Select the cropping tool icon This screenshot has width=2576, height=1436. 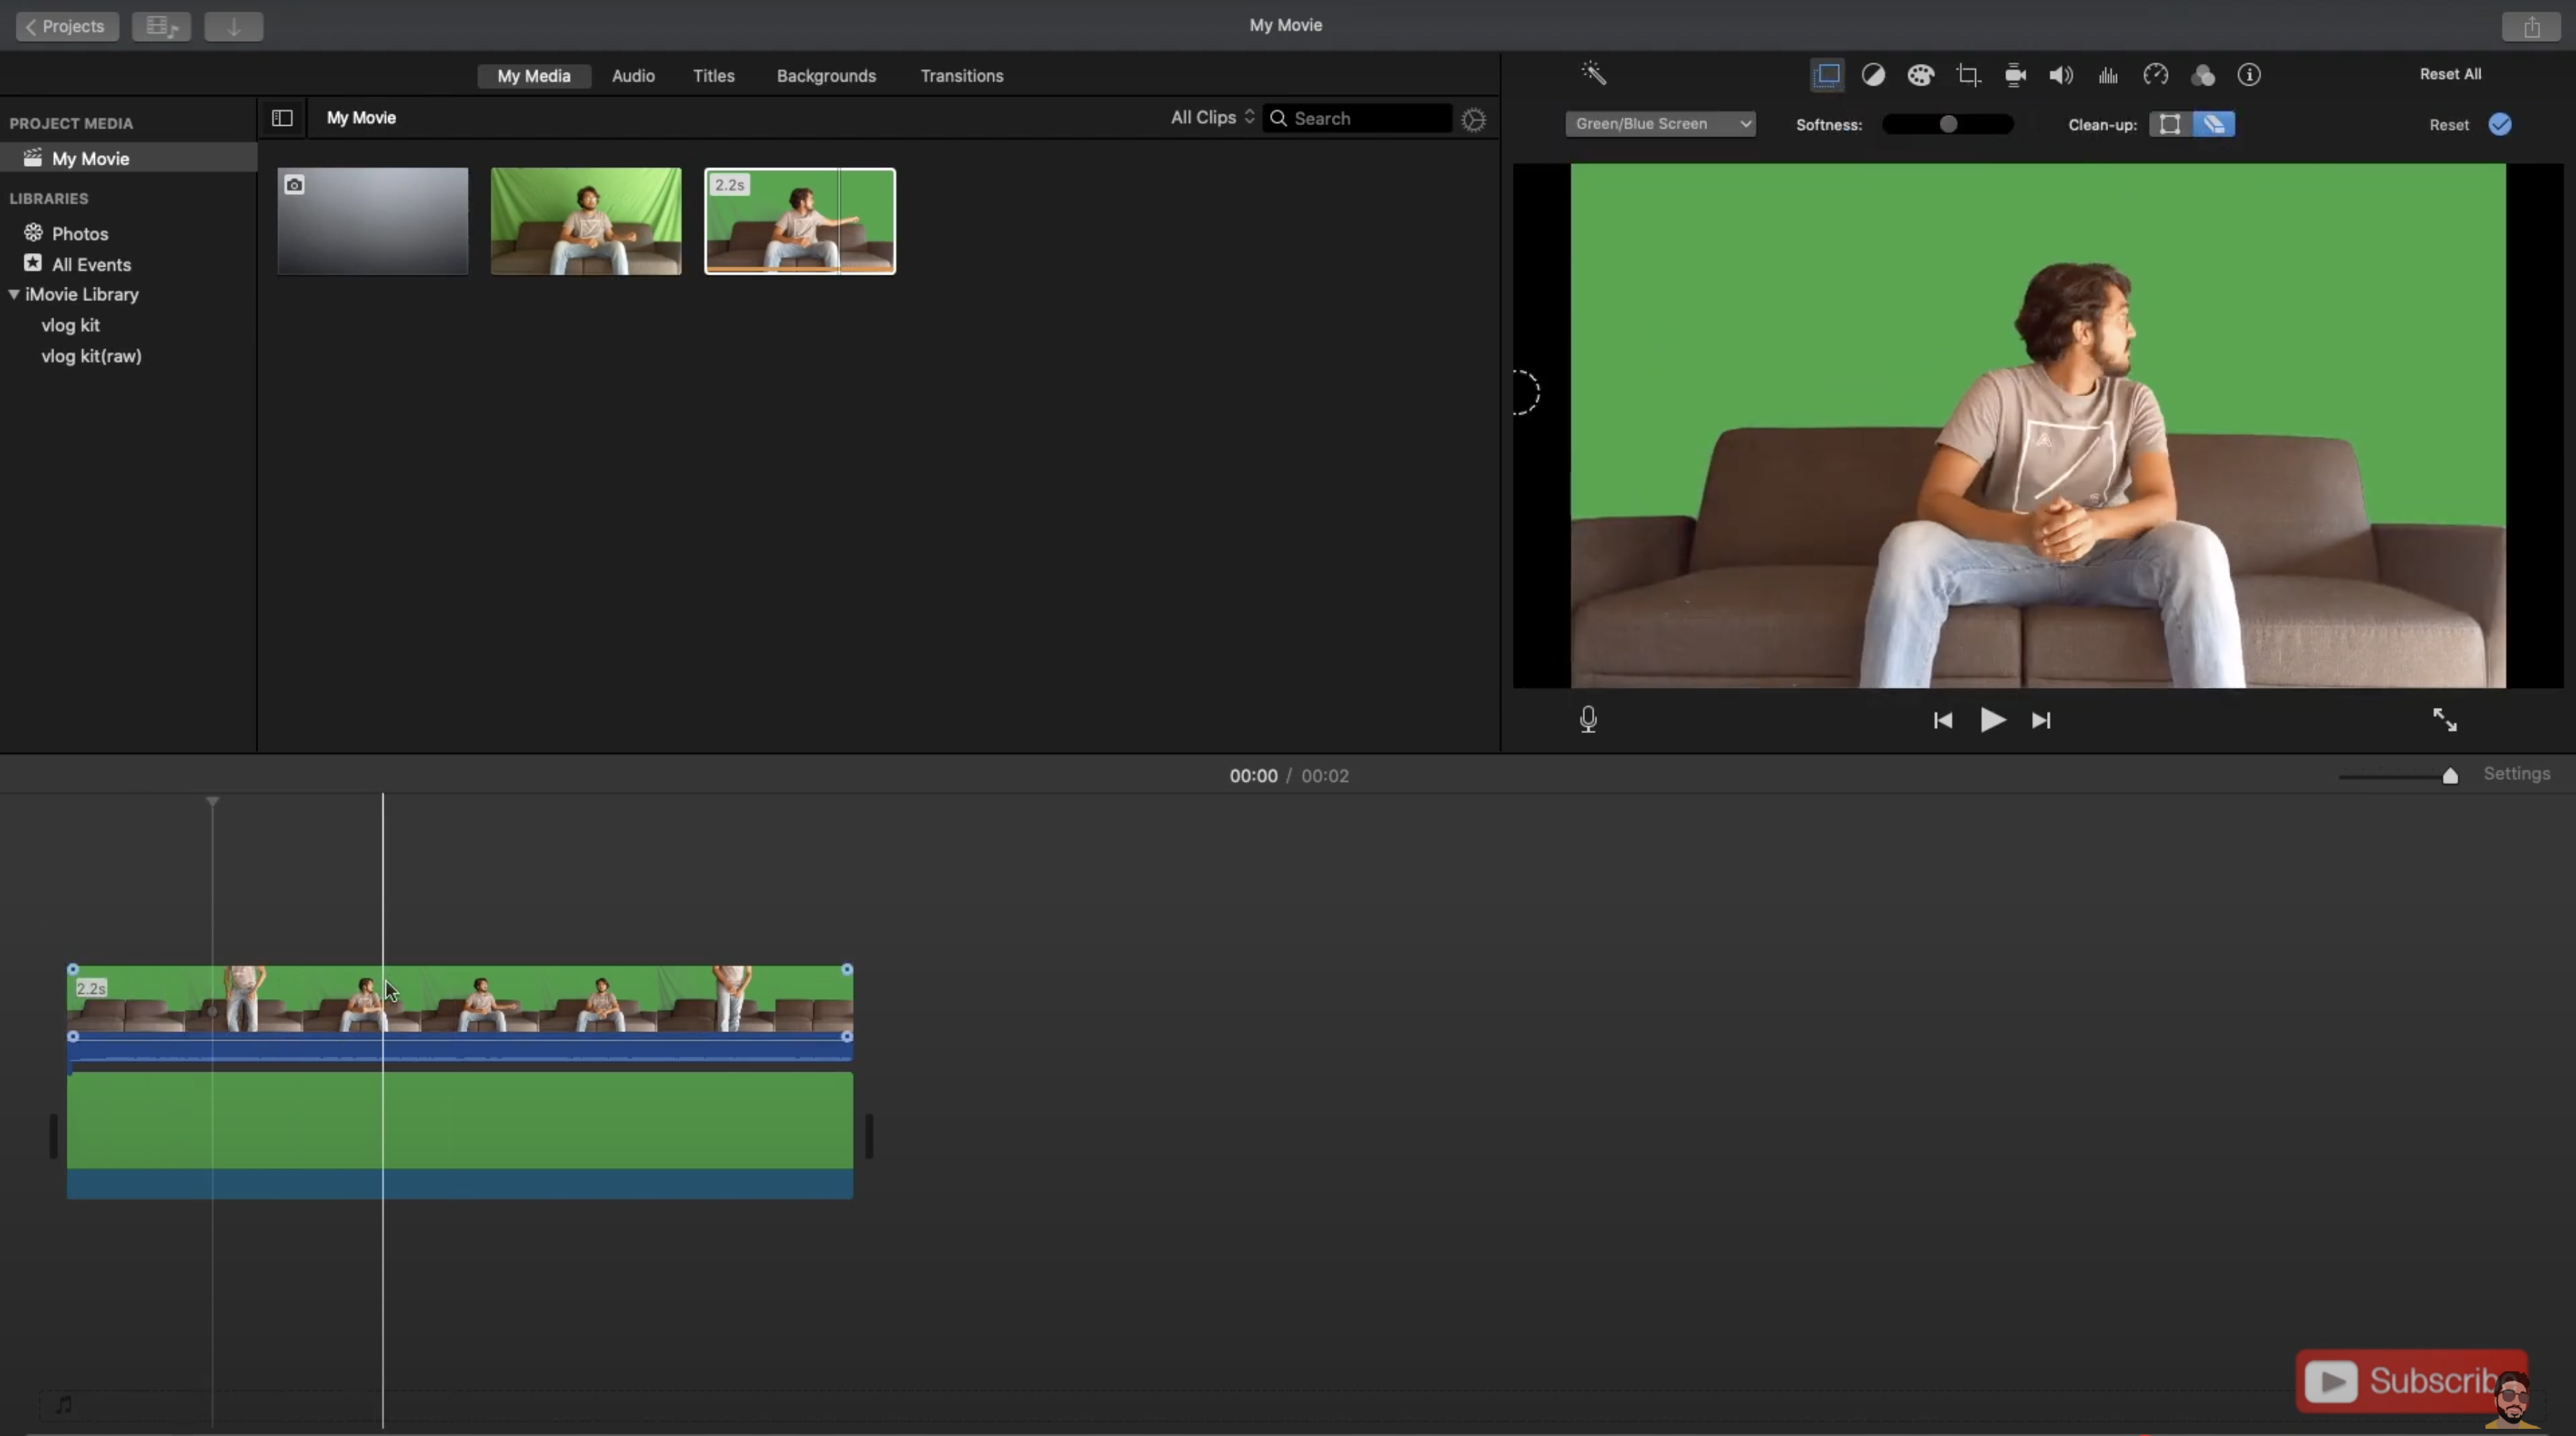click(1968, 75)
